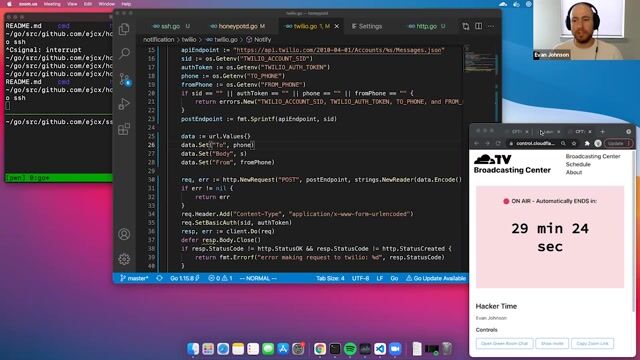Open Finder from the Dock
The image size is (640, 360).
193,349
